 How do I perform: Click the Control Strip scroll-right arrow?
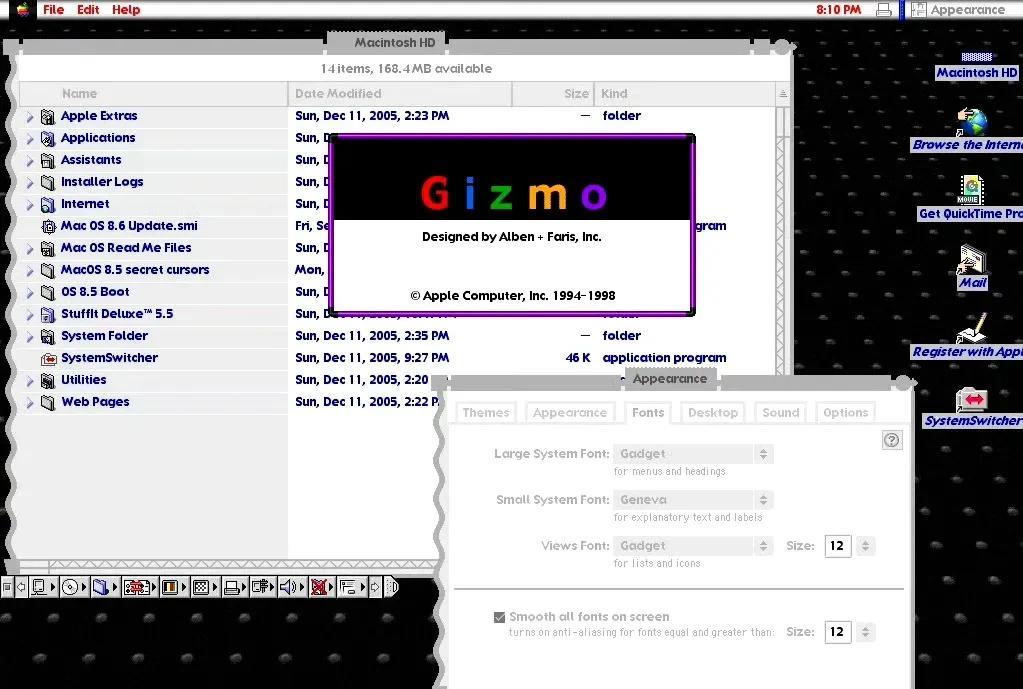[x=374, y=587]
